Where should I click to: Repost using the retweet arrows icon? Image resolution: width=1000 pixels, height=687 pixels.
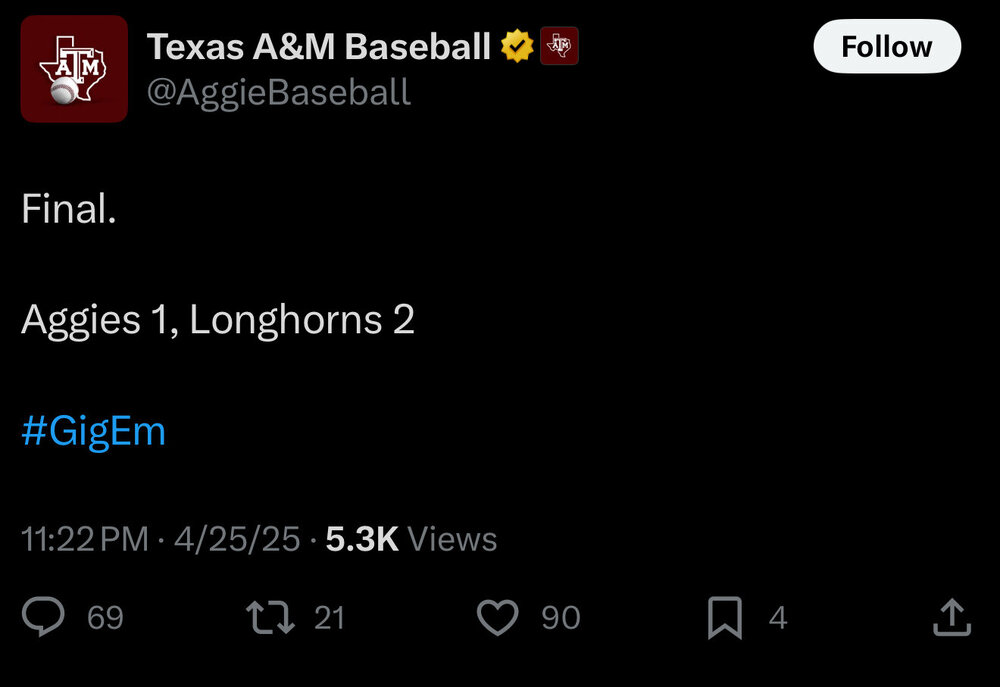270,617
